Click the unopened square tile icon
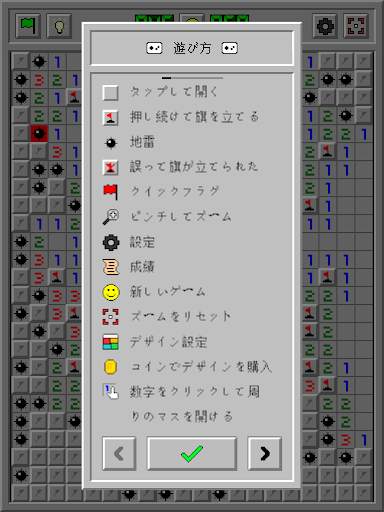The height and width of the screenshot is (512, 384). point(110,92)
